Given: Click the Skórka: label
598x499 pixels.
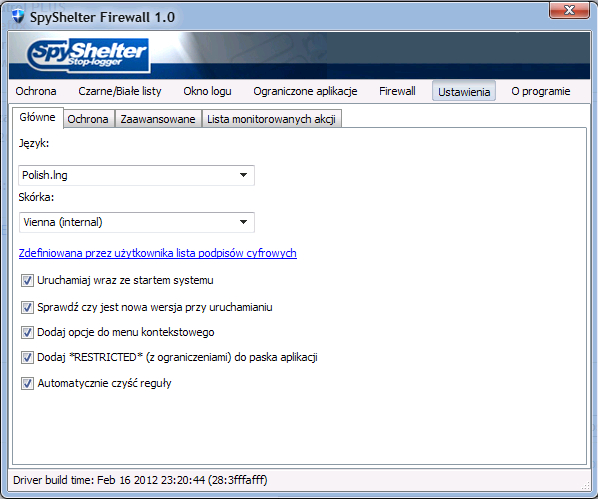Looking at the screenshot, I should (x=36, y=197).
